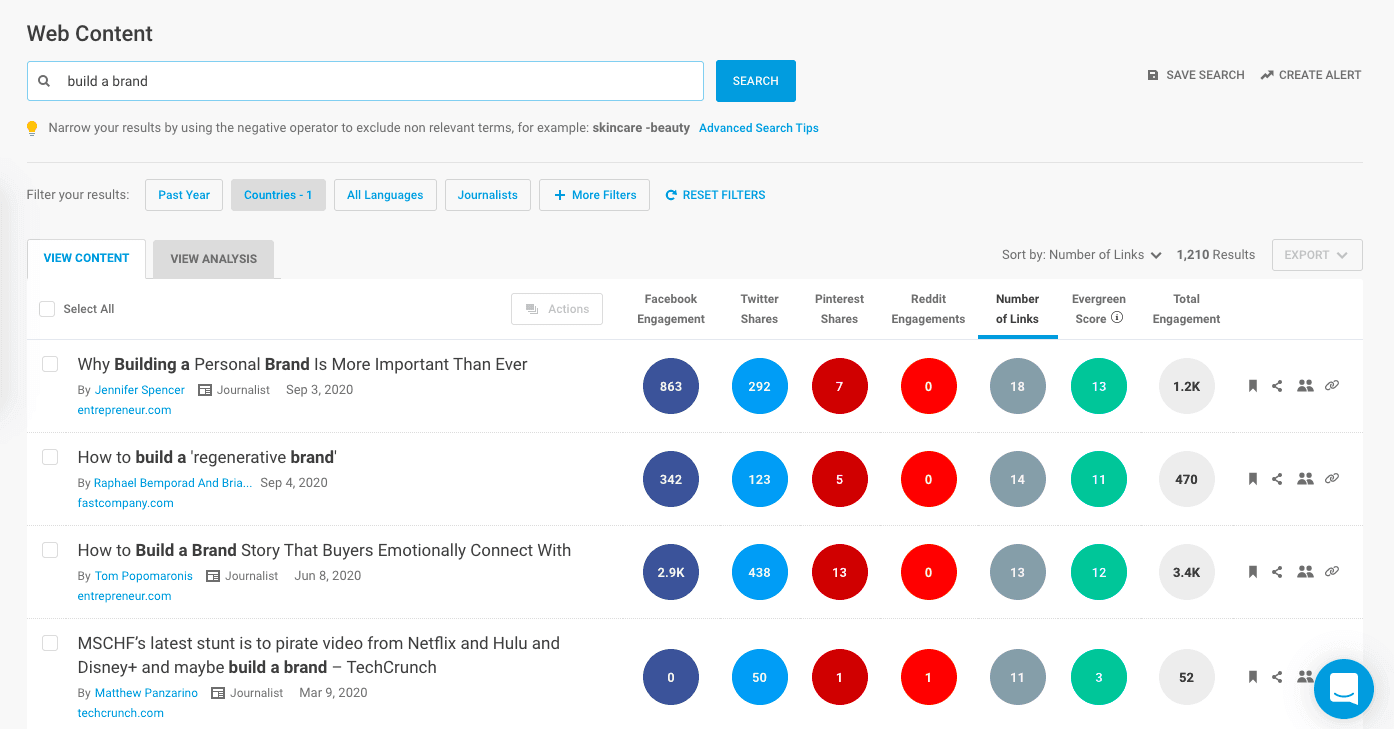
Task: Open the fastcompany.com domain link
Action: coord(125,503)
